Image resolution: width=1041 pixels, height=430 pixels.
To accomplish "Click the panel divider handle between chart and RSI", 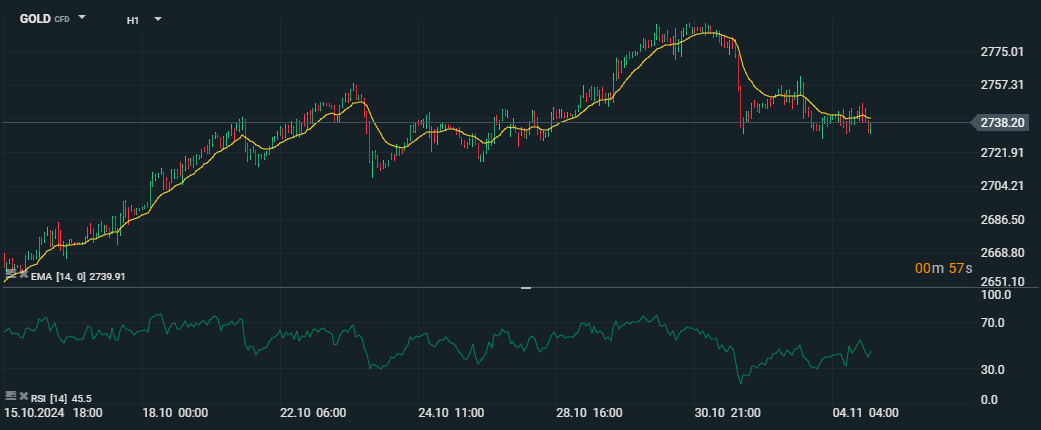I will click(526, 288).
